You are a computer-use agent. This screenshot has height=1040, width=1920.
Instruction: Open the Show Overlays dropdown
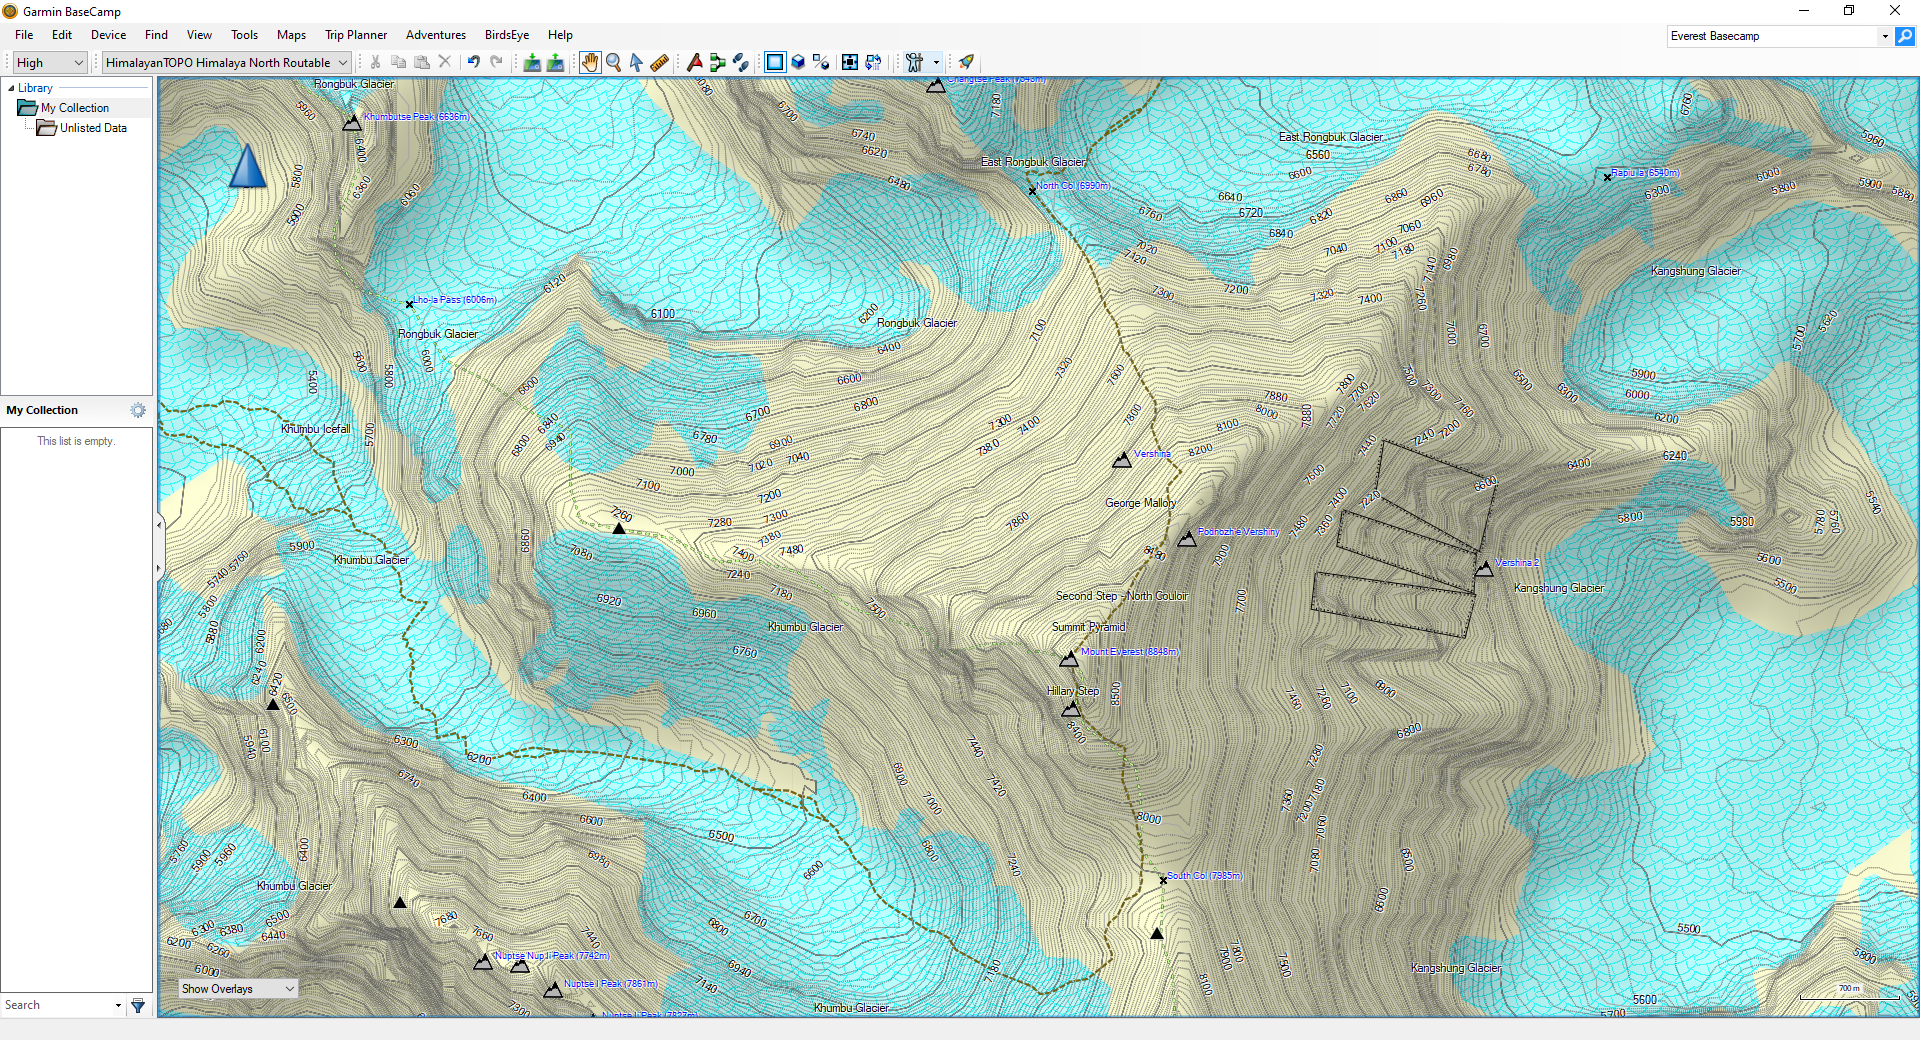pyautogui.click(x=238, y=989)
